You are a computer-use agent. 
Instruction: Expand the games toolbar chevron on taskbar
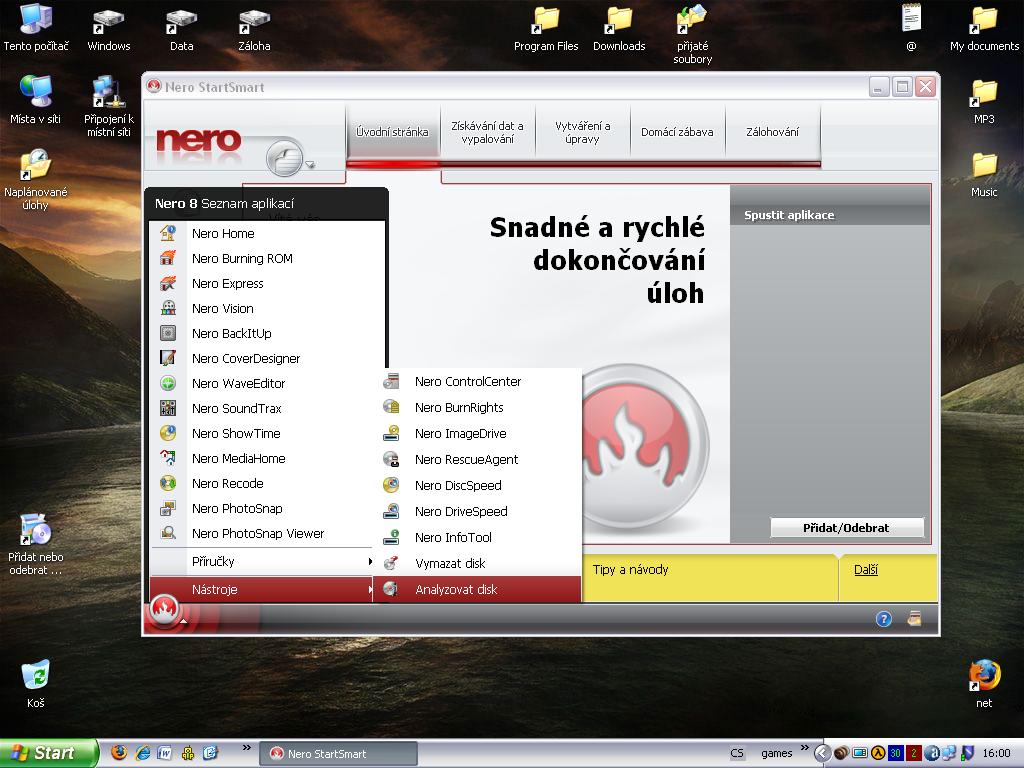tap(805, 748)
